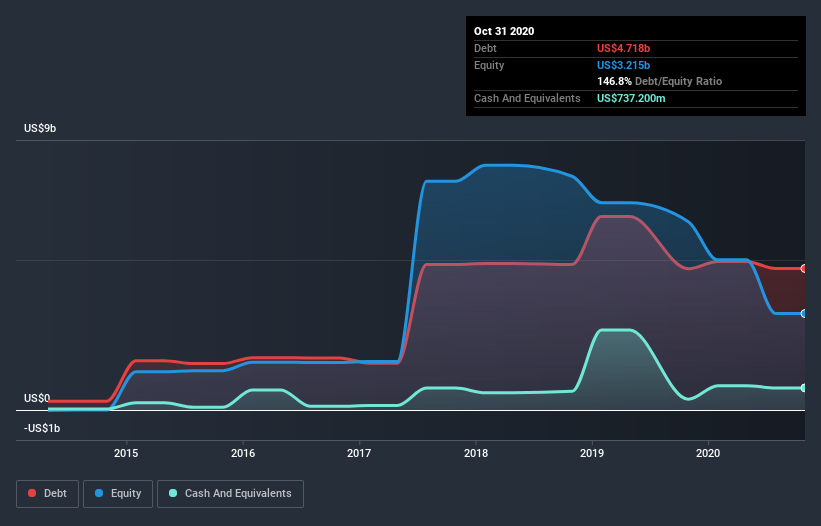The width and height of the screenshot is (821, 526).
Task: Click the Cash And Equivalents tooltip label
Action: (x=527, y=98)
